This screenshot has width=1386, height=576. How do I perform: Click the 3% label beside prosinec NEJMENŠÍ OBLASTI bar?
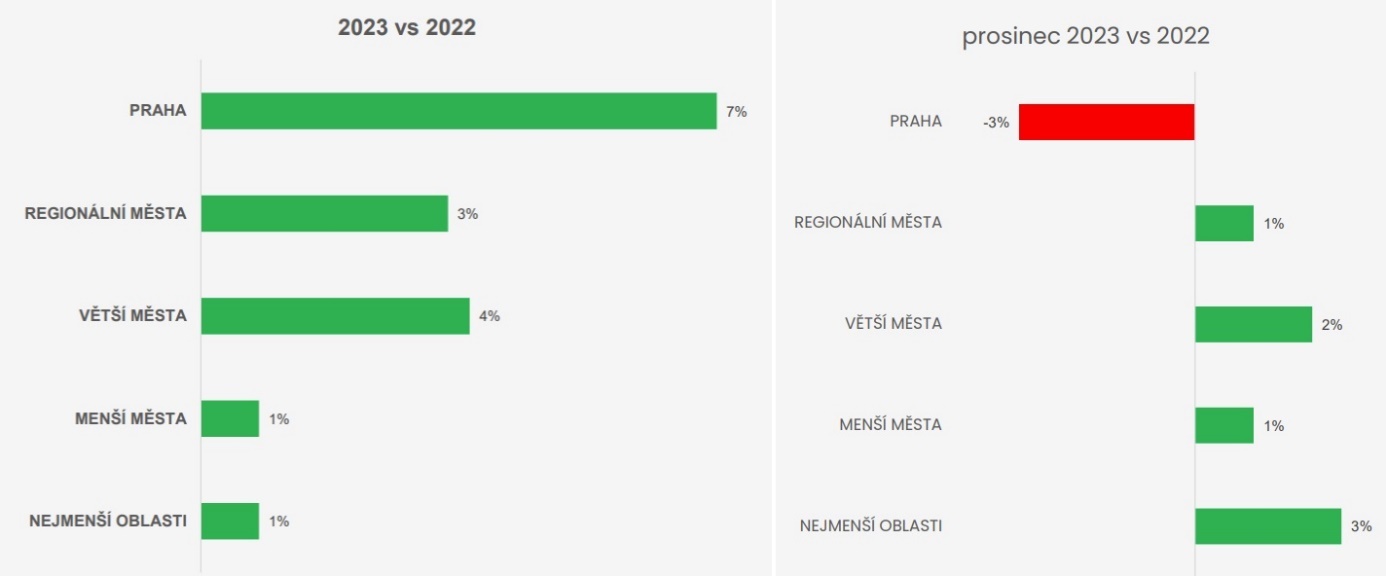point(1361,527)
